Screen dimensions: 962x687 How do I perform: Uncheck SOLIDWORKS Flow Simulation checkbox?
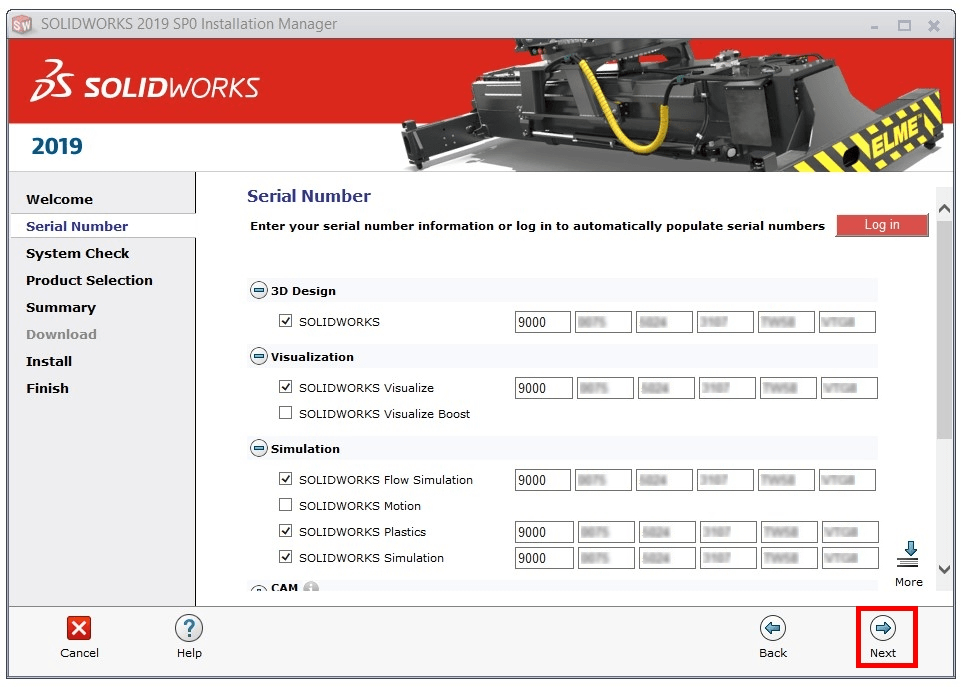pyautogui.click(x=285, y=479)
